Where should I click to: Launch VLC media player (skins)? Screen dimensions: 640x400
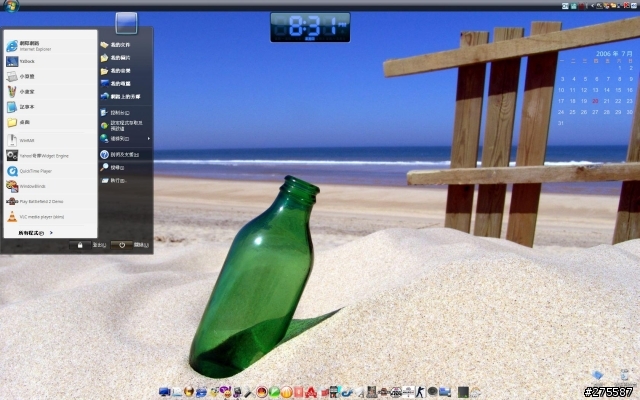51,217
